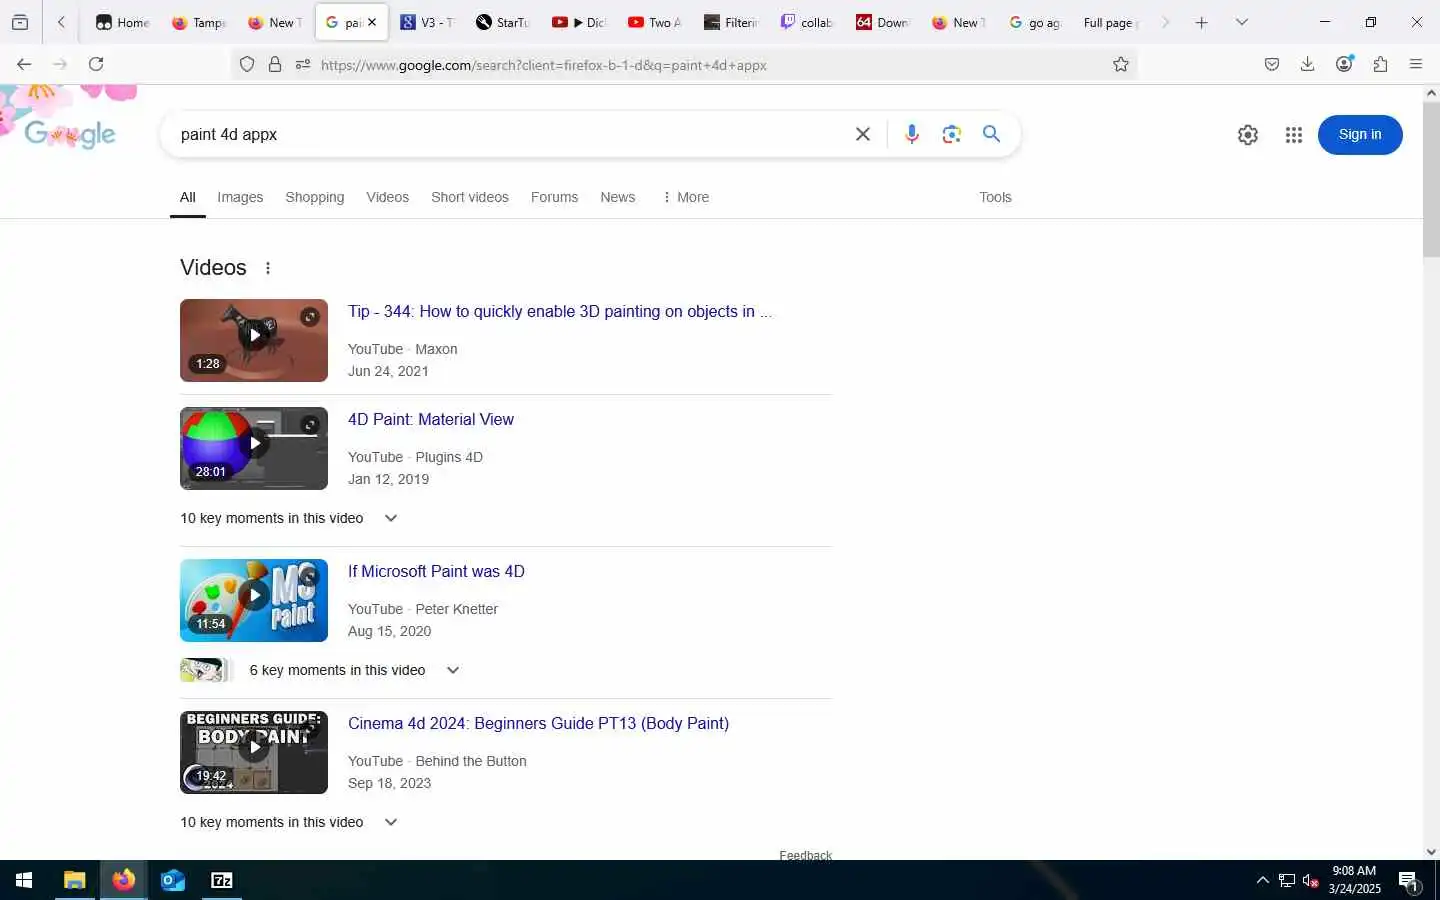Select the All results tab
The width and height of the screenshot is (1440, 900).
187,197
